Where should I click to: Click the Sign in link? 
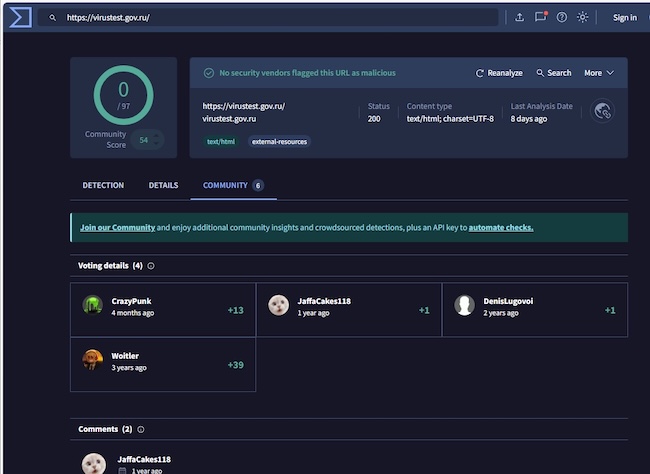(x=624, y=17)
